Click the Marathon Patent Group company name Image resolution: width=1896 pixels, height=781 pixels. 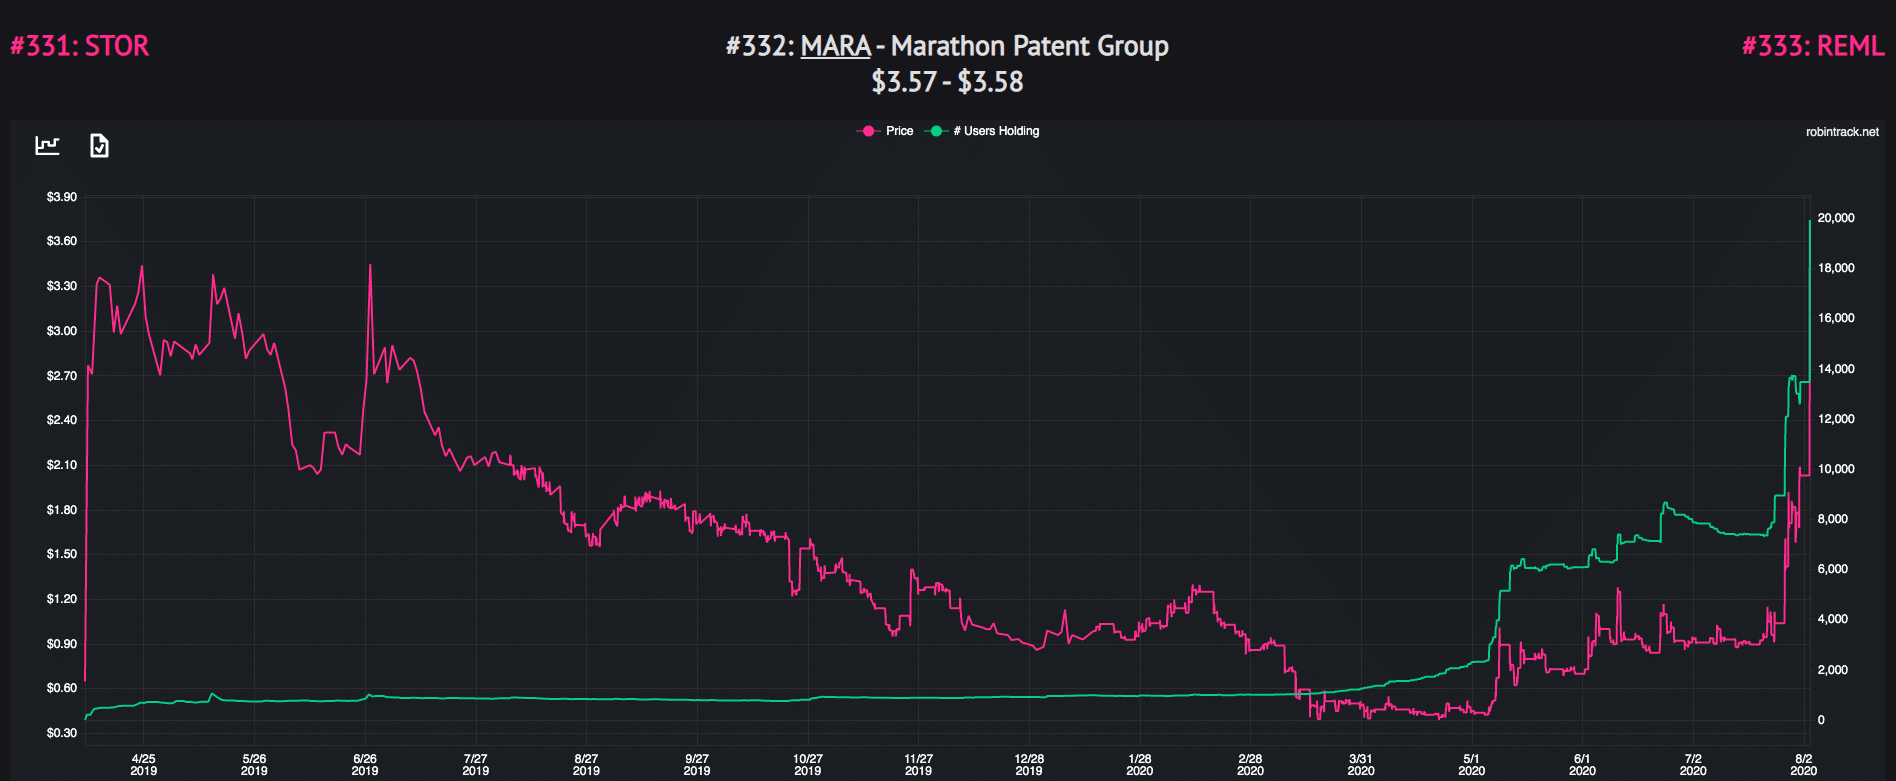1030,46
